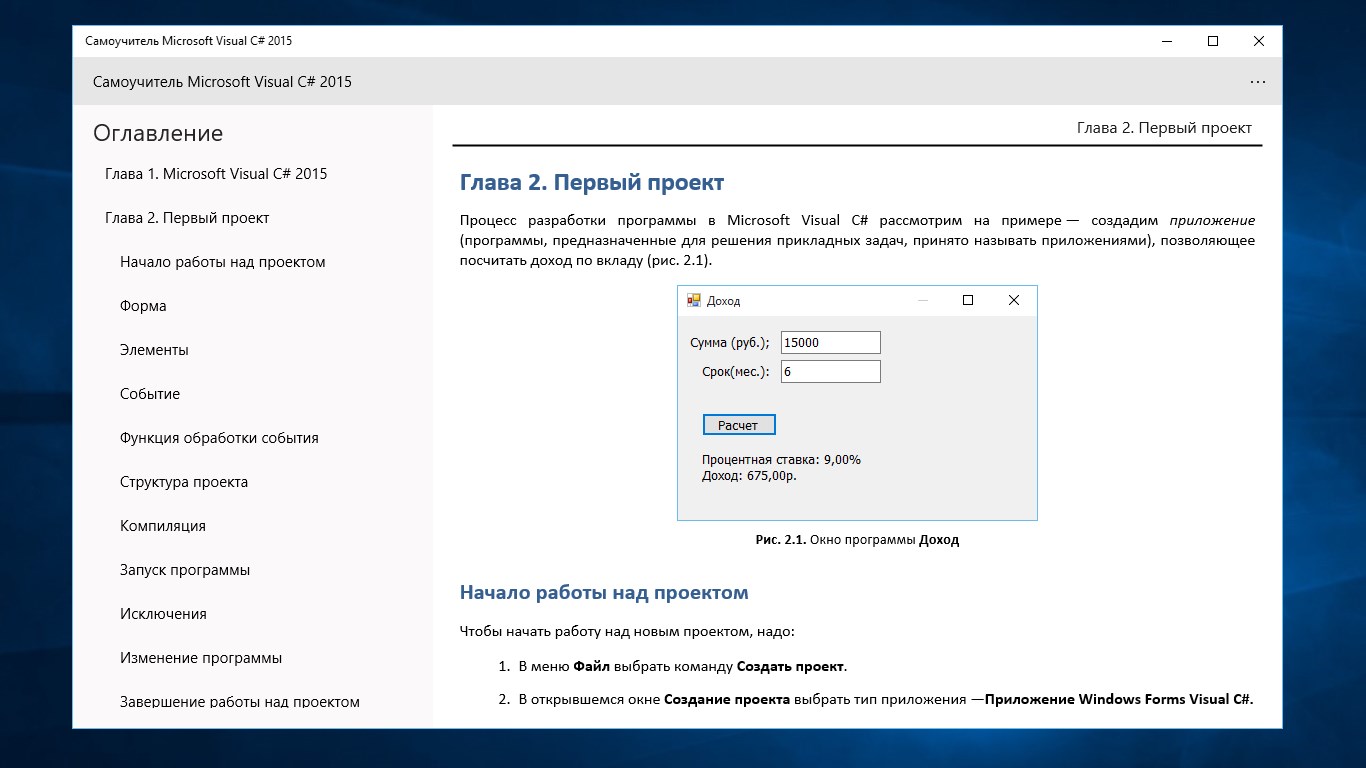Go to Завершение работы над проектом
Screen dimensions: 1366x768
240,702
